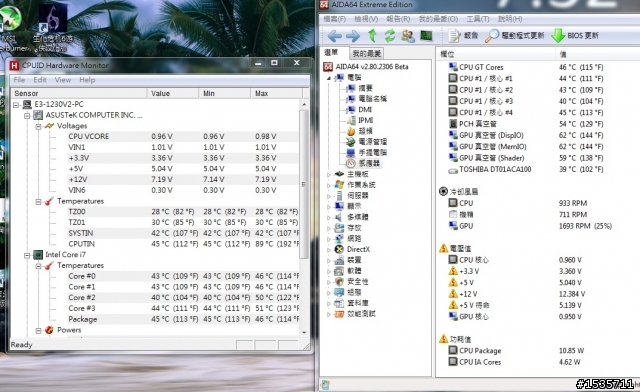
Task: Collapse the 電腦 node in AIDA64 tree
Action: coord(329,78)
